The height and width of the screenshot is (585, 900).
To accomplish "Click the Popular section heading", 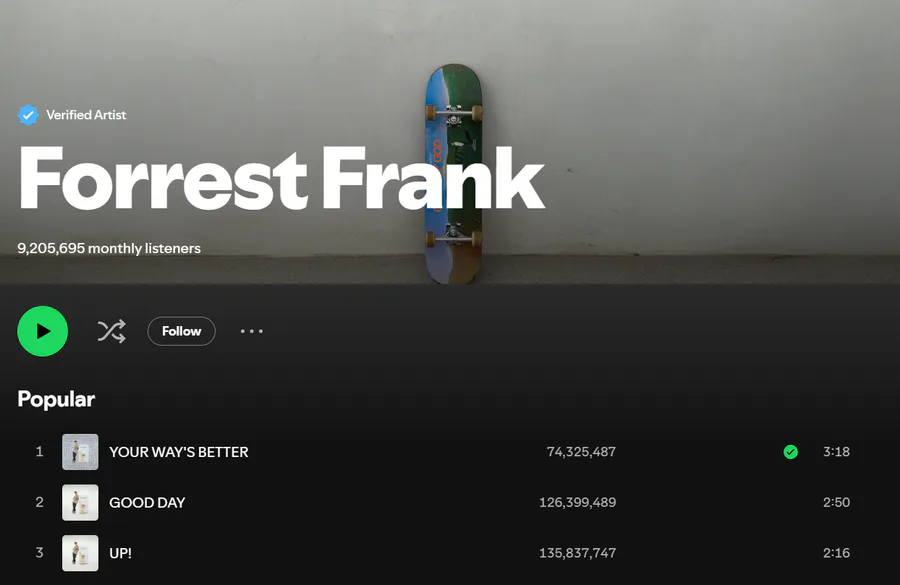I will [56, 399].
